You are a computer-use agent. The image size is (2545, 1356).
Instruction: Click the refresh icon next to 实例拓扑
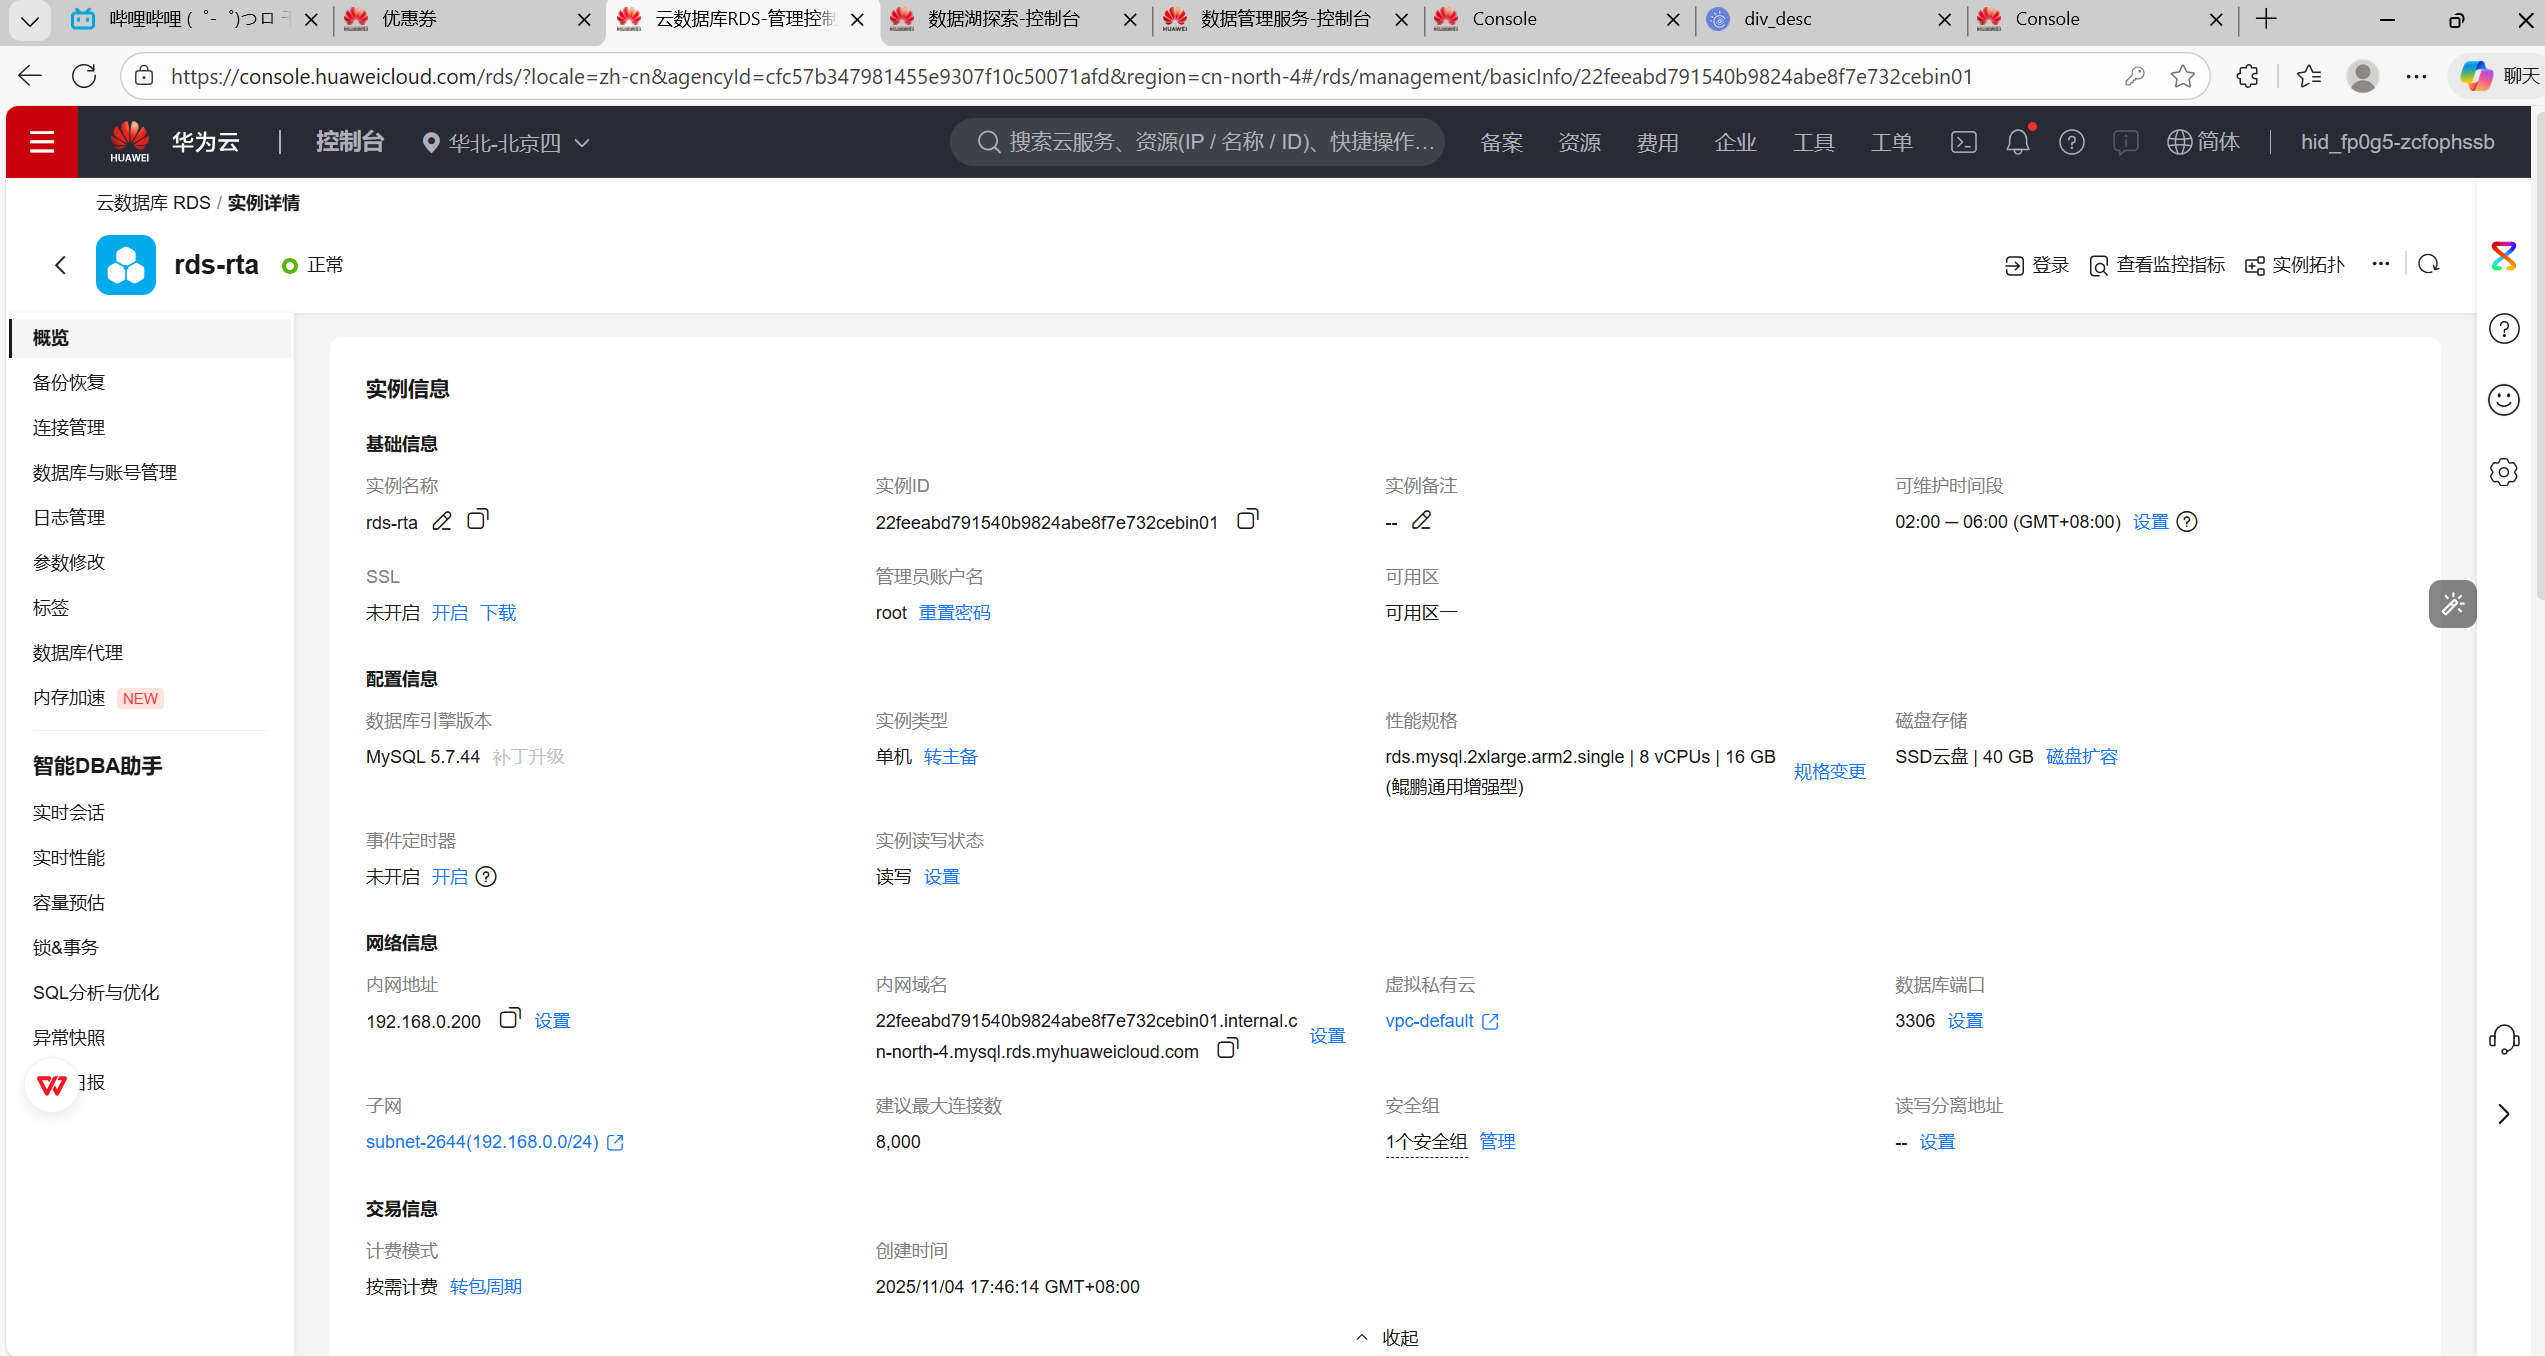(x=2429, y=264)
